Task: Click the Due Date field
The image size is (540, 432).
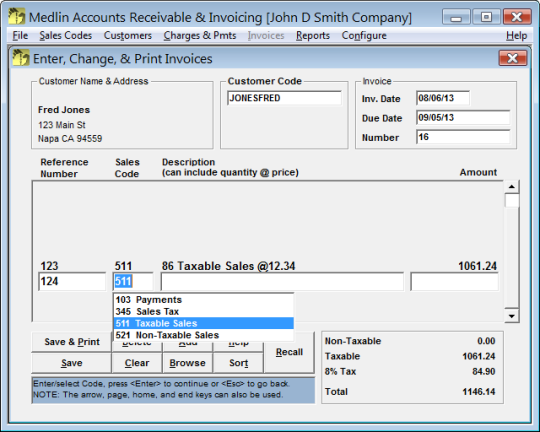Action: tap(463, 118)
